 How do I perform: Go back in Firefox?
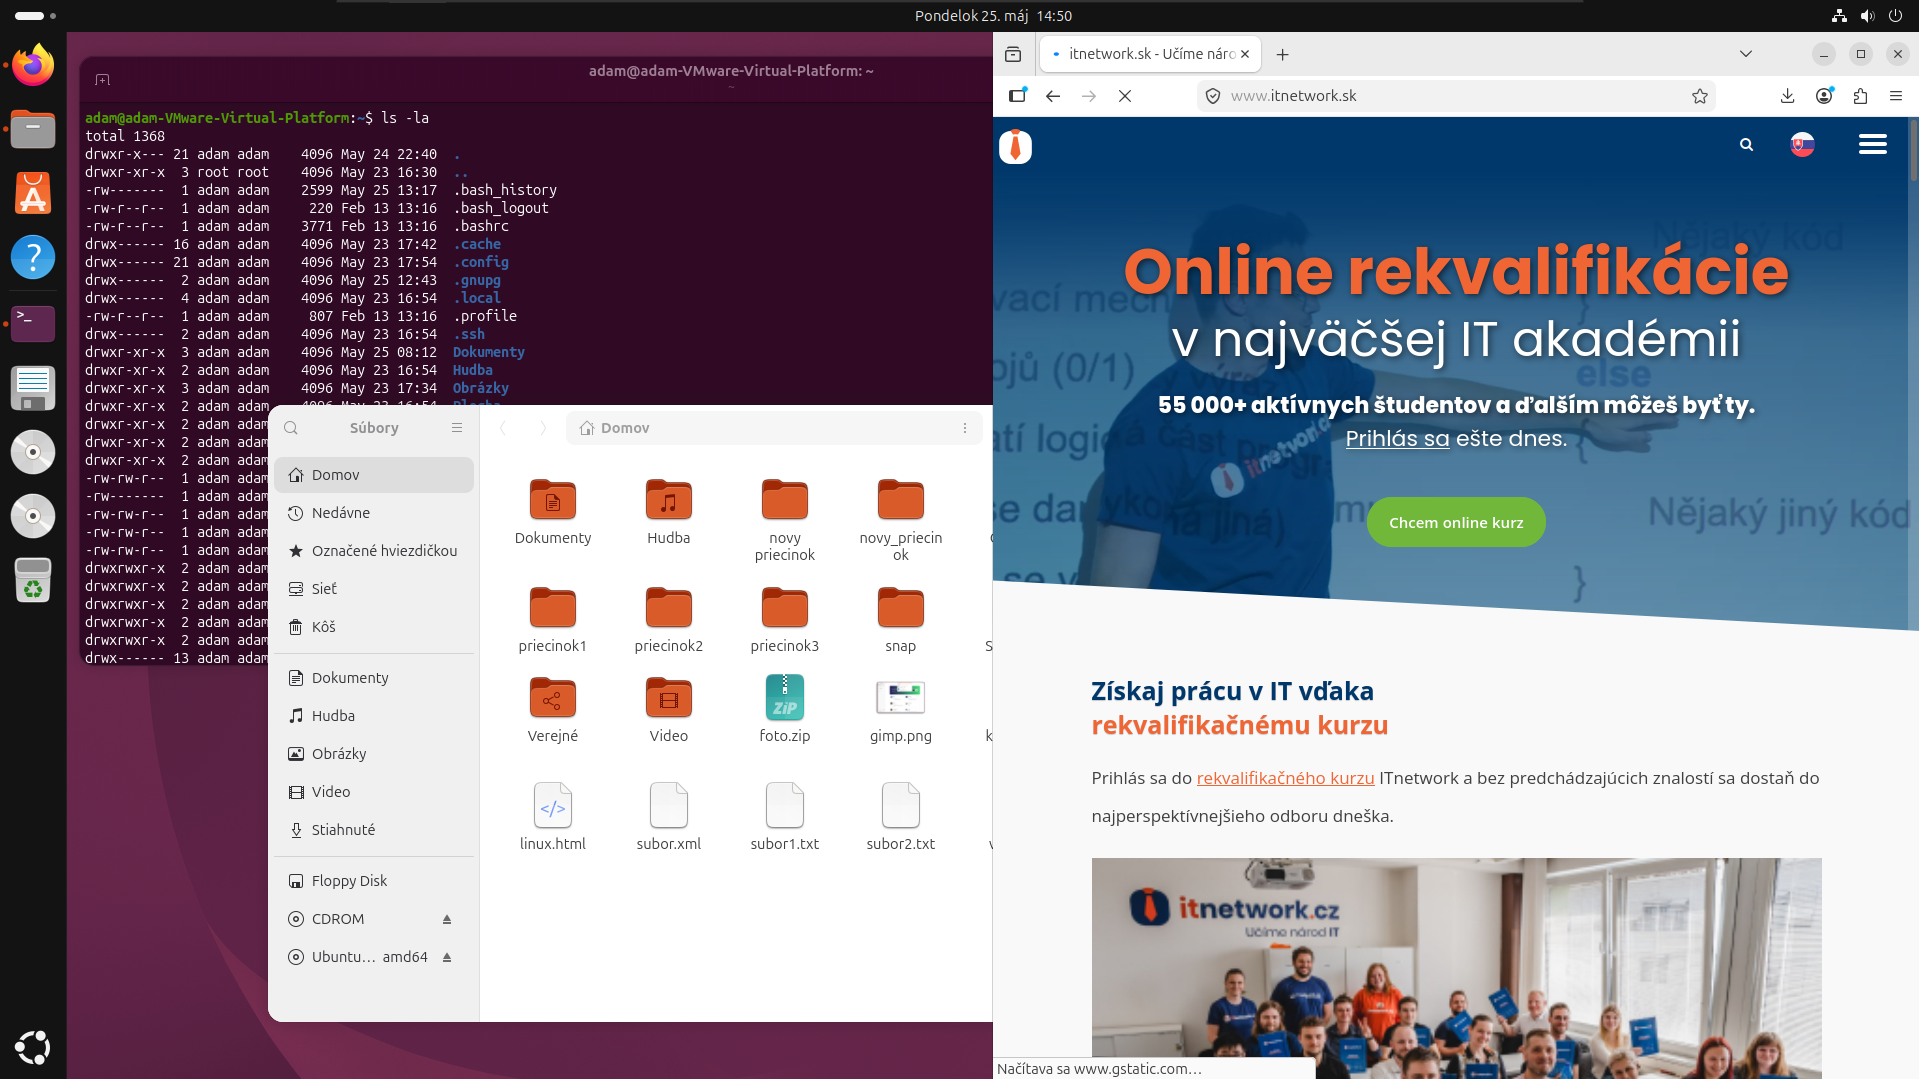[1053, 96]
